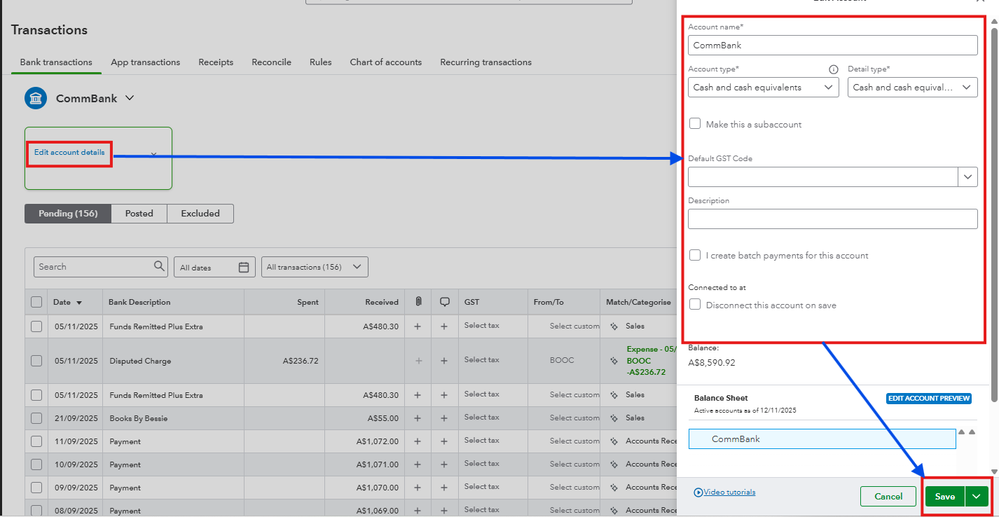Show the Posted transactions

coord(139,214)
